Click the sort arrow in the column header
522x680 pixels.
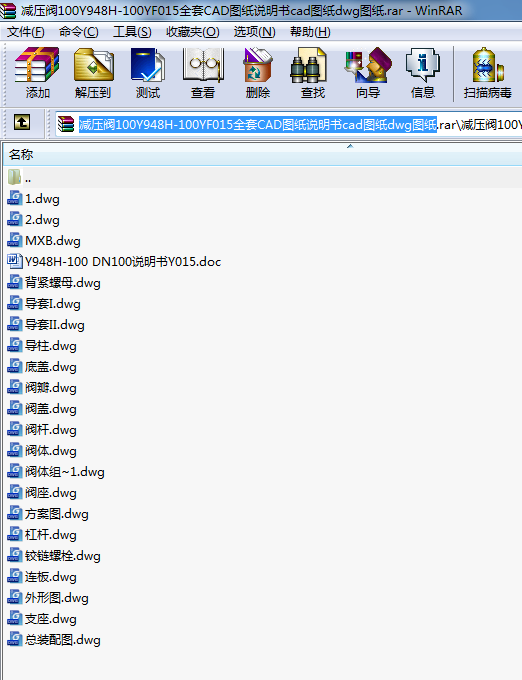tap(350, 146)
